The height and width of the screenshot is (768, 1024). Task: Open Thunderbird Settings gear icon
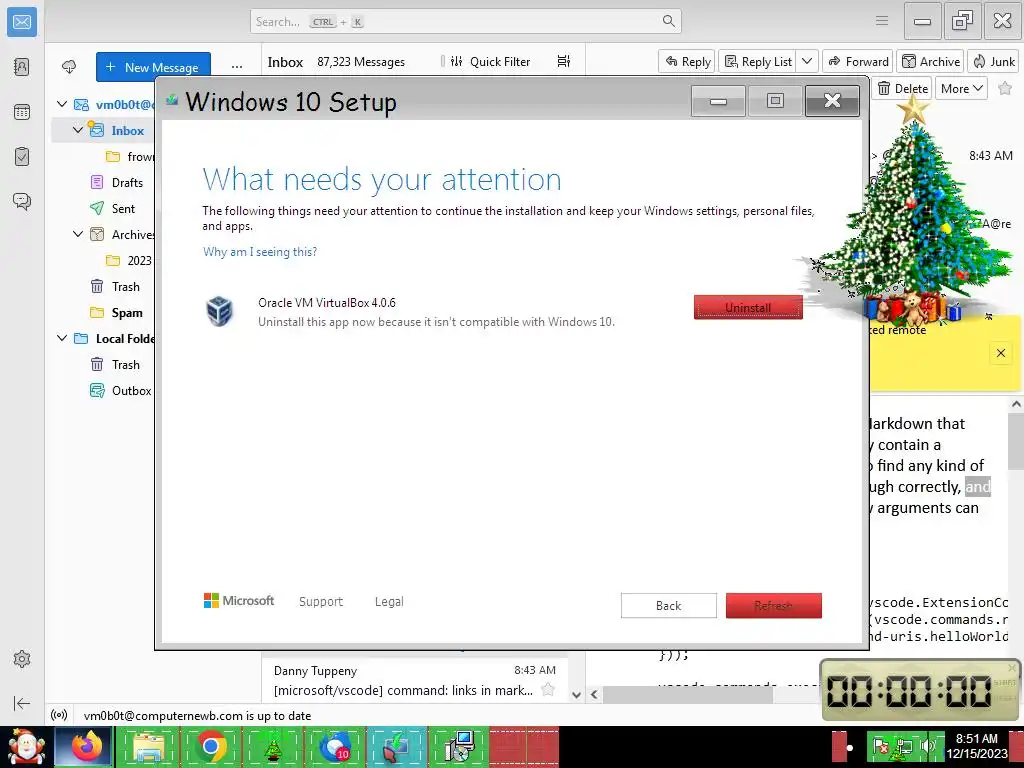[22, 659]
